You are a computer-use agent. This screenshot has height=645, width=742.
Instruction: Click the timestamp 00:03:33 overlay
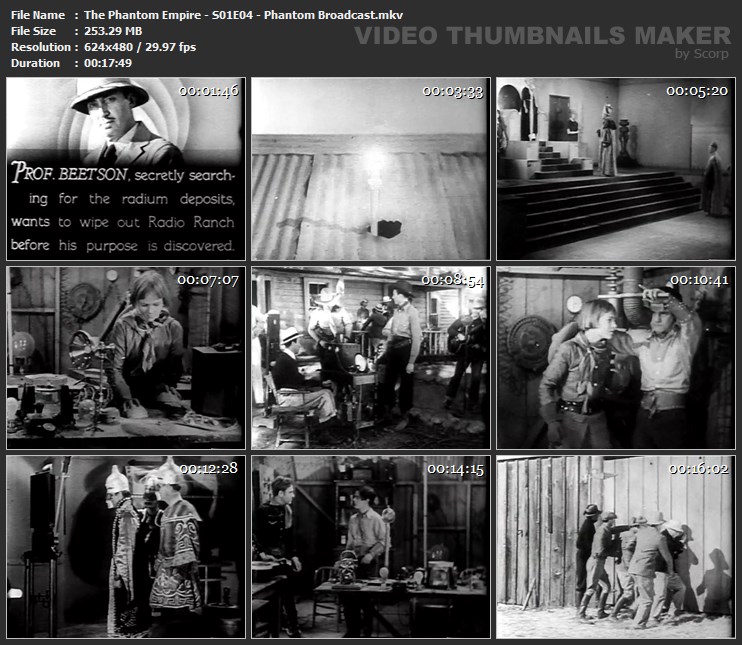point(453,91)
